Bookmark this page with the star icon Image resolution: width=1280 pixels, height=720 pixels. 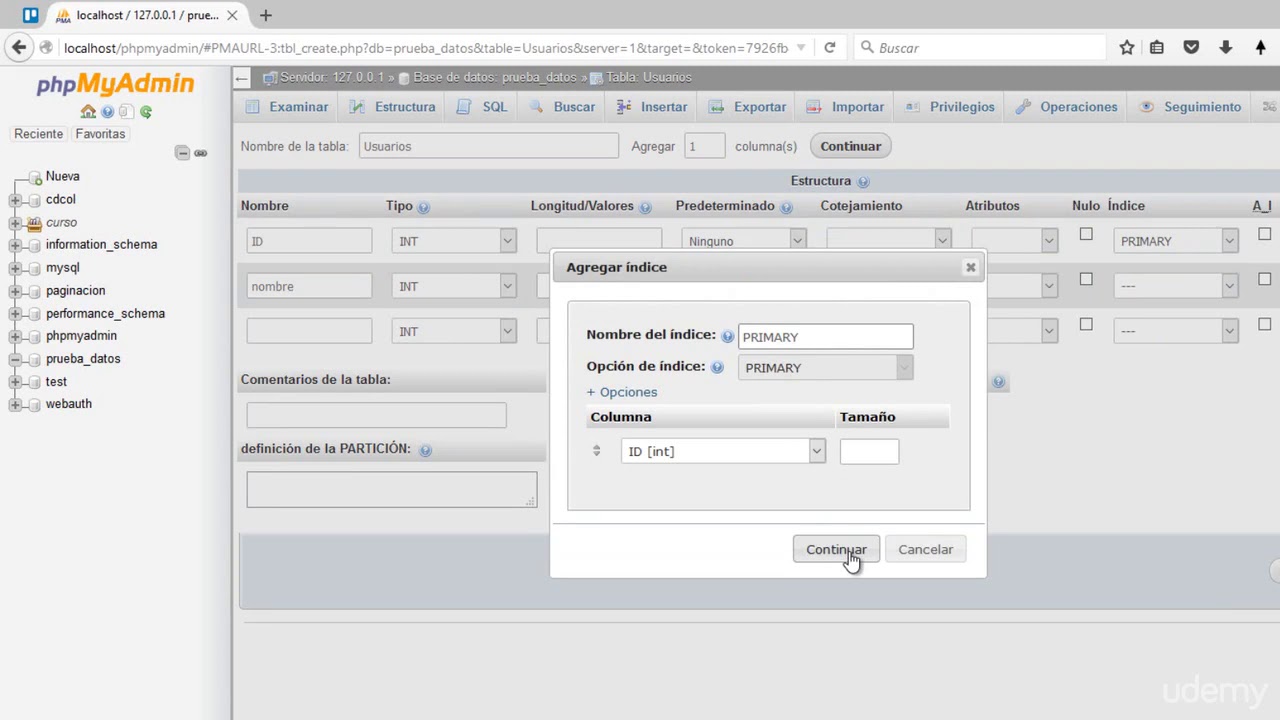click(1127, 47)
